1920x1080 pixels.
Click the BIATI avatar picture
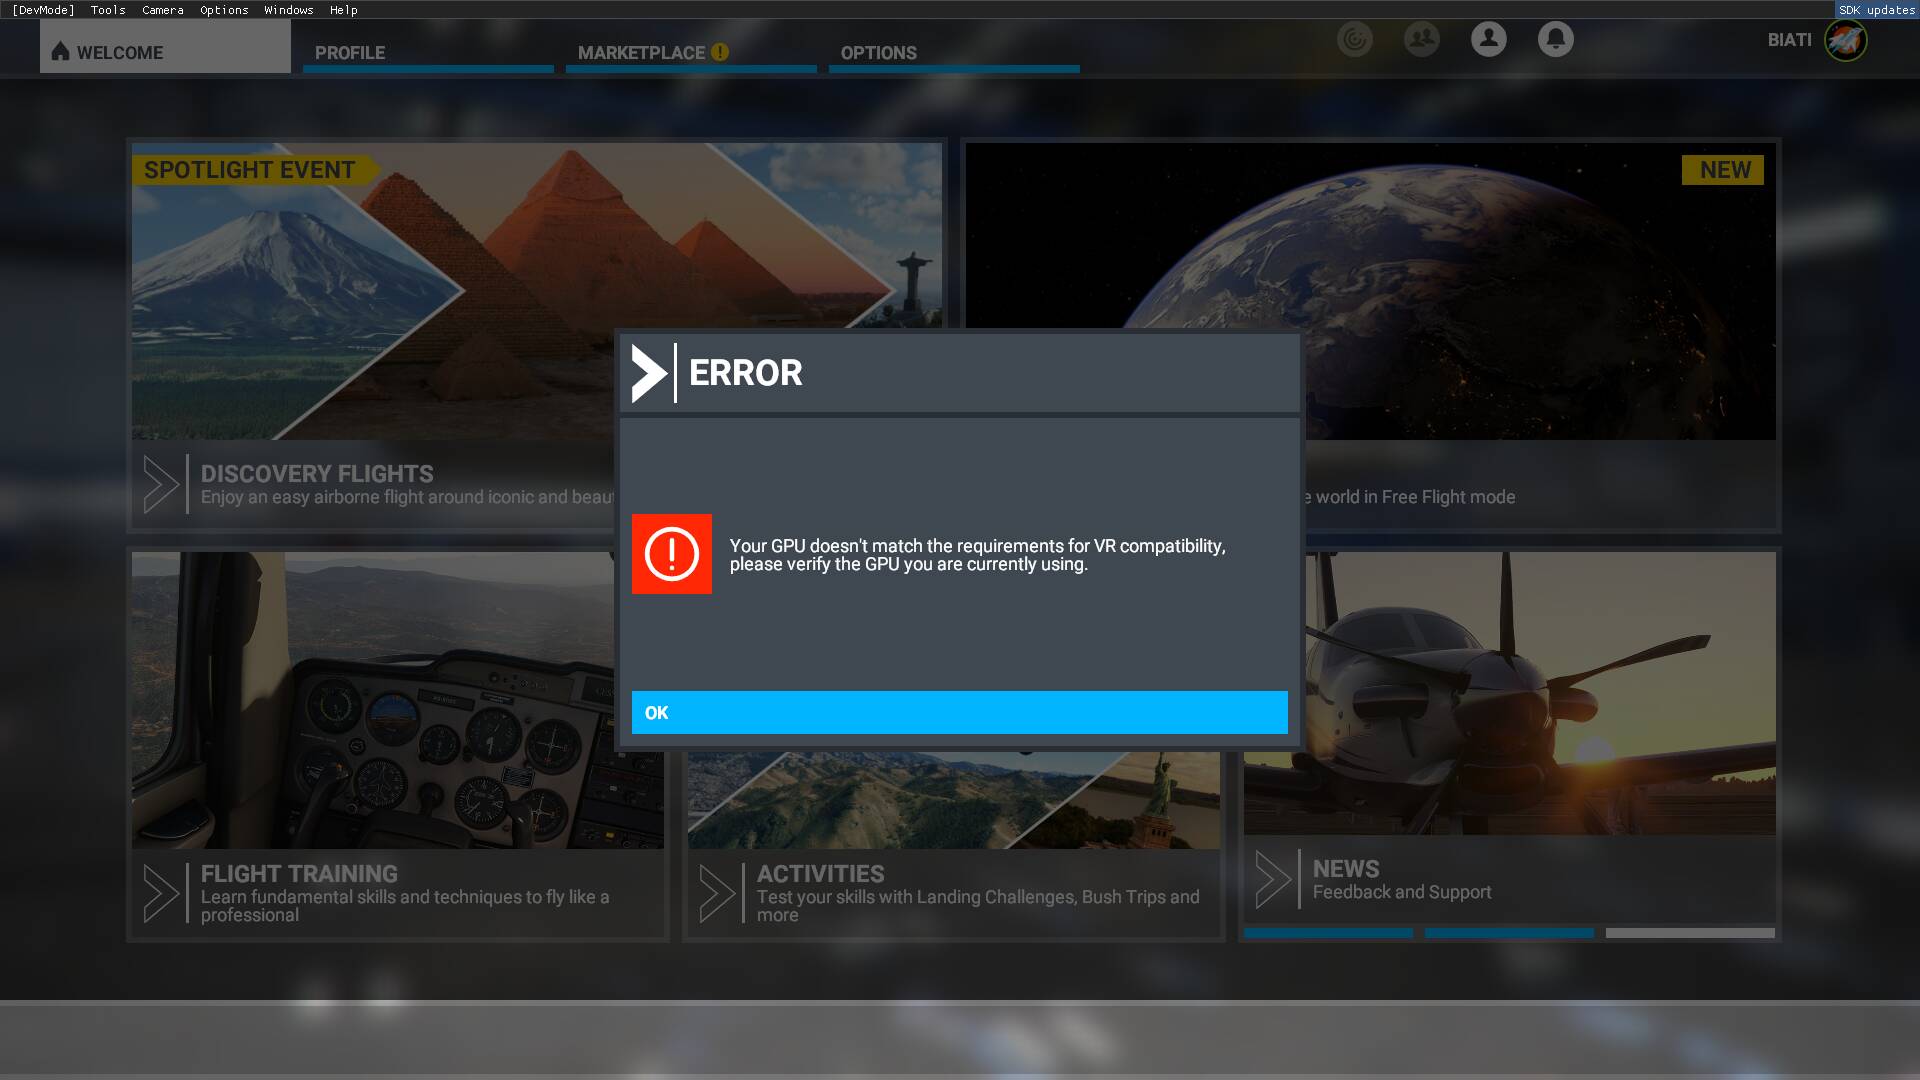coord(1846,40)
